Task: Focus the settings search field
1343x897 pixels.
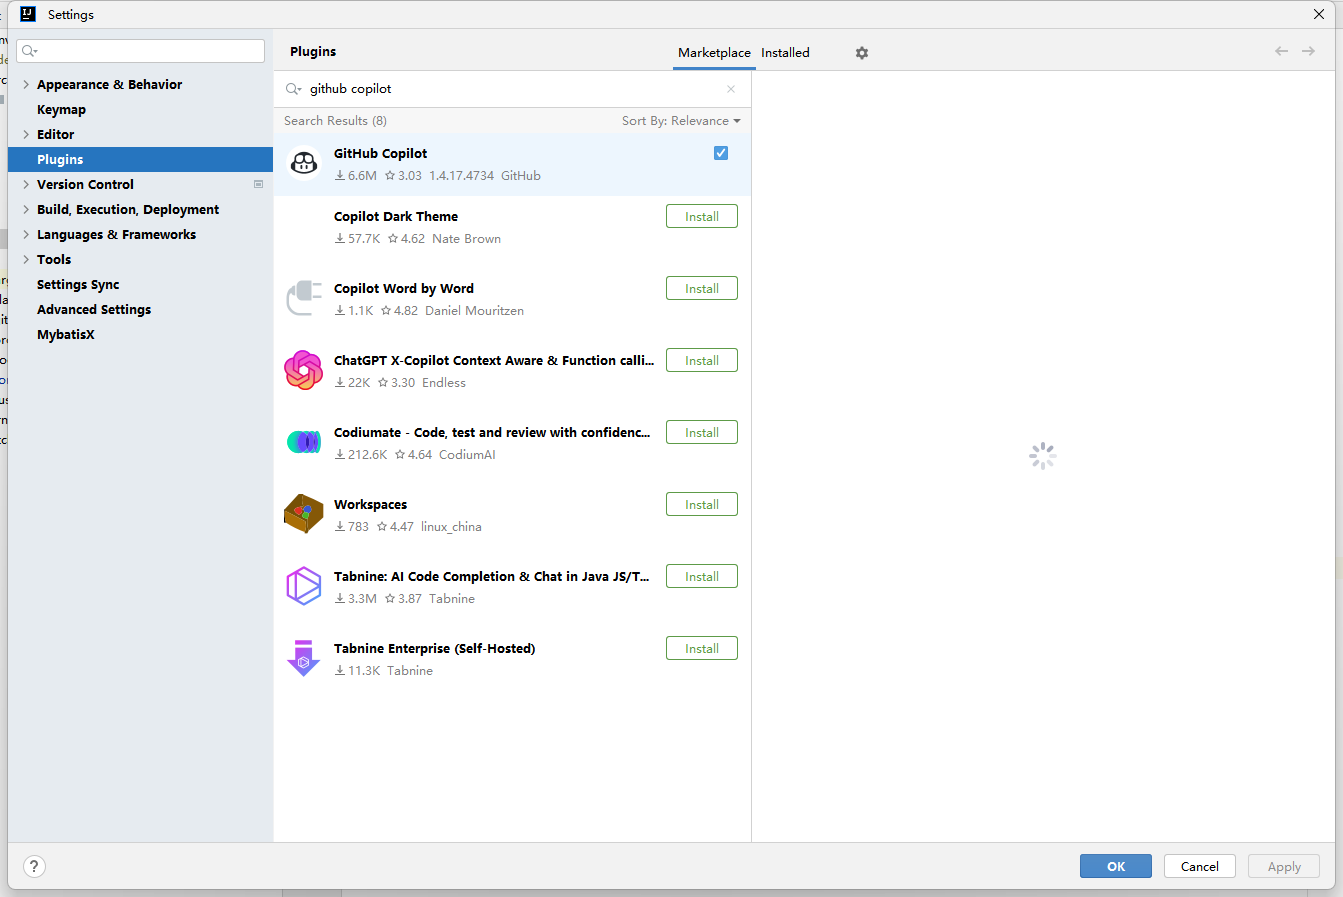Action: tap(140, 51)
